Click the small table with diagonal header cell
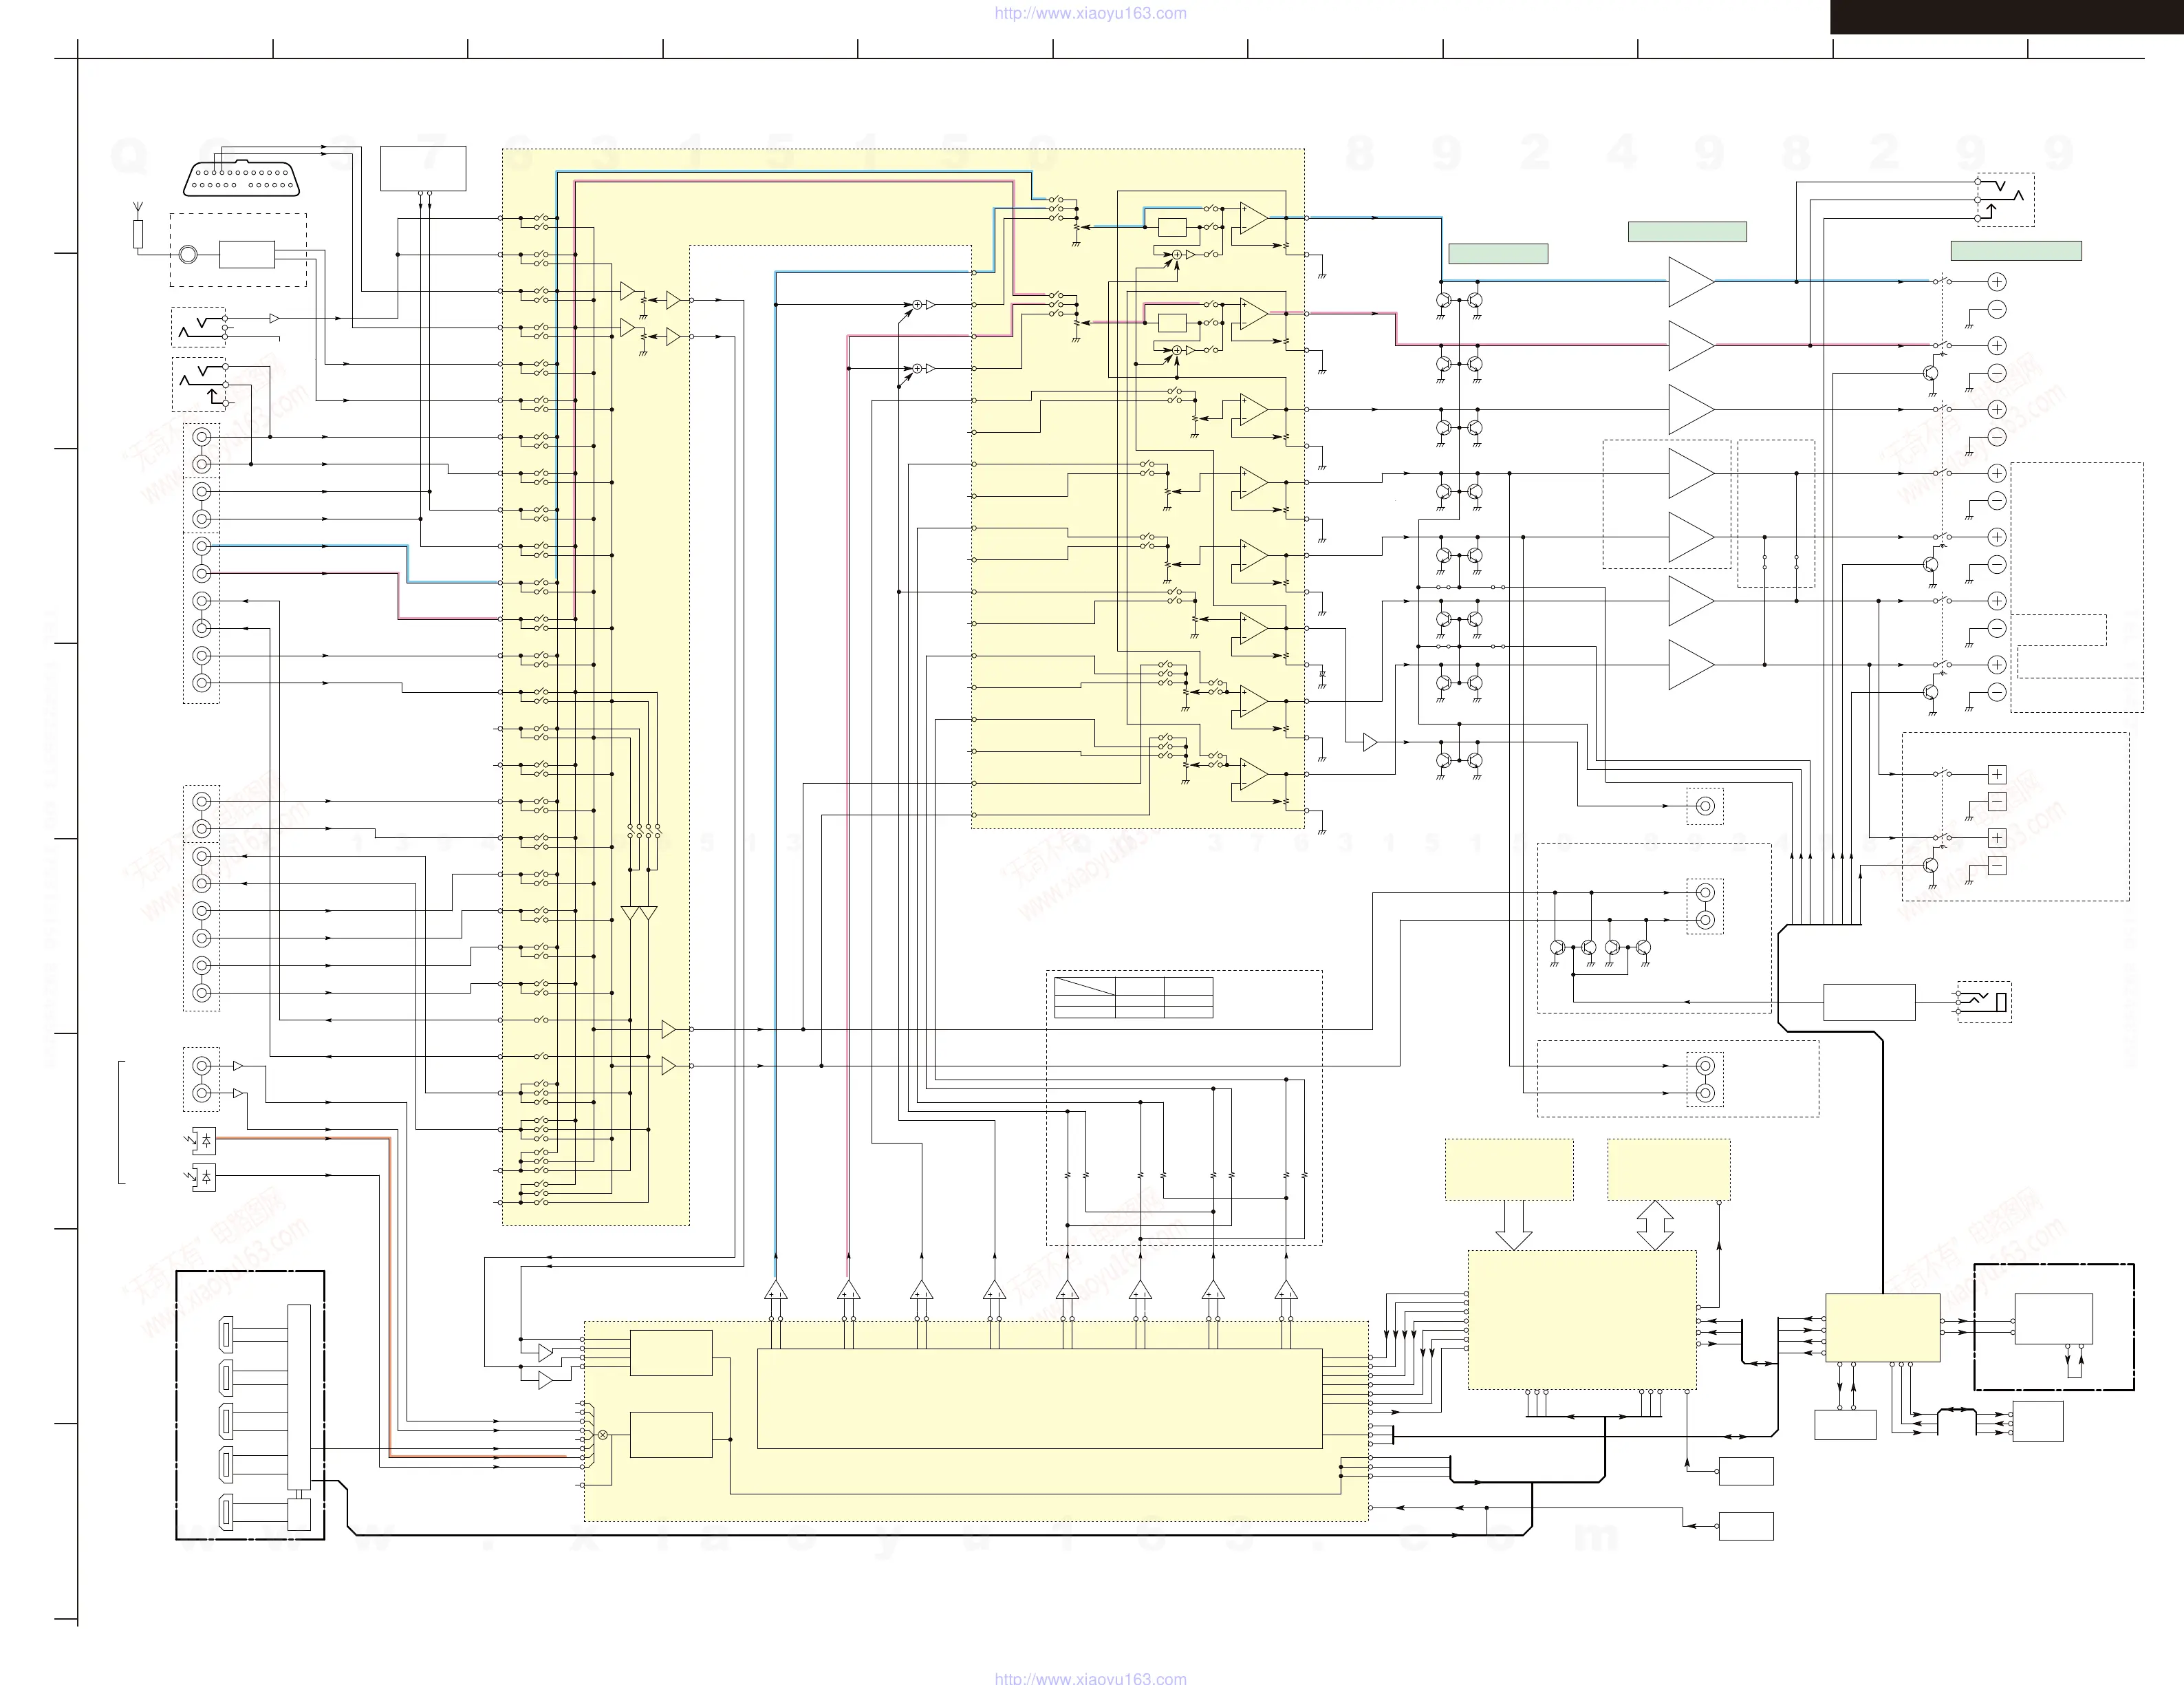This screenshot has width=2184, height=1685. pyautogui.click(x=1133, y=997)
